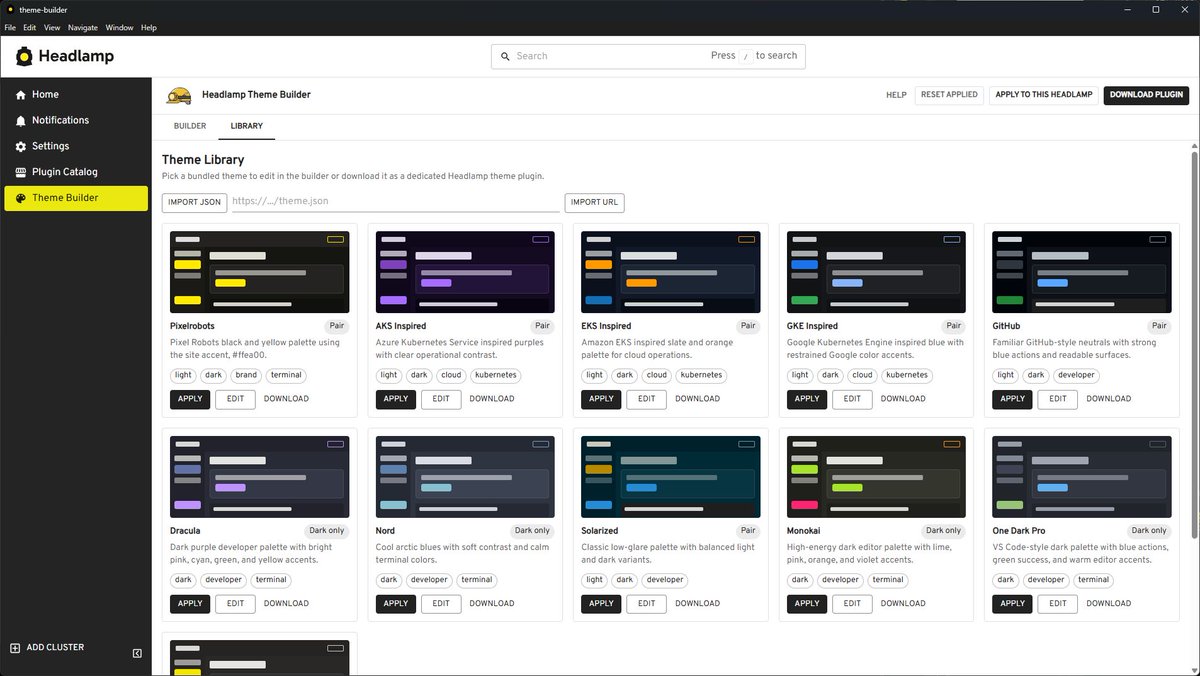Click the Solarized teal preview thumbnail
The image size is (1200, 676).
click(x=671, y=477)
